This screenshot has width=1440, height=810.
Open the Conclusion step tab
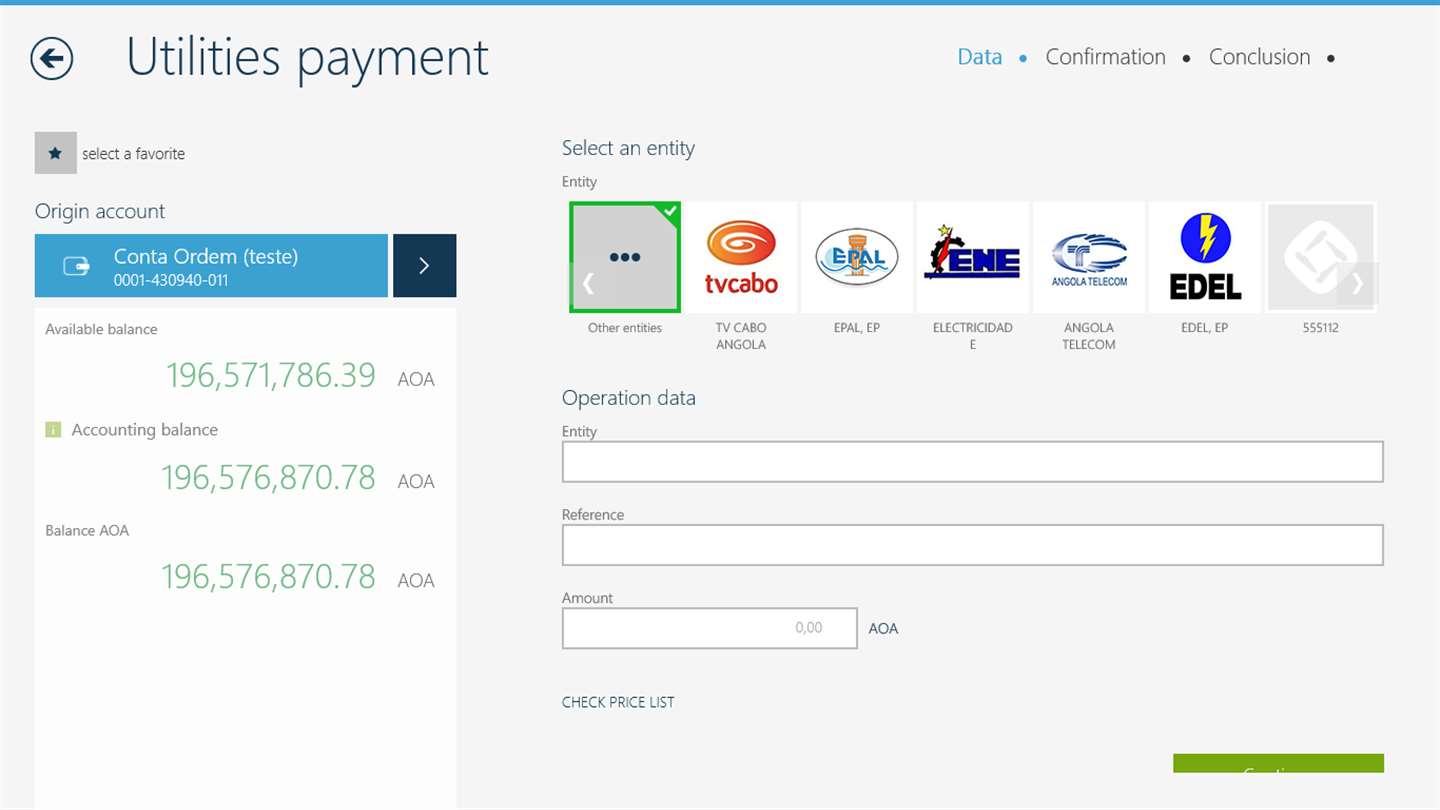pyautogui.click(x=1260, y=57)
